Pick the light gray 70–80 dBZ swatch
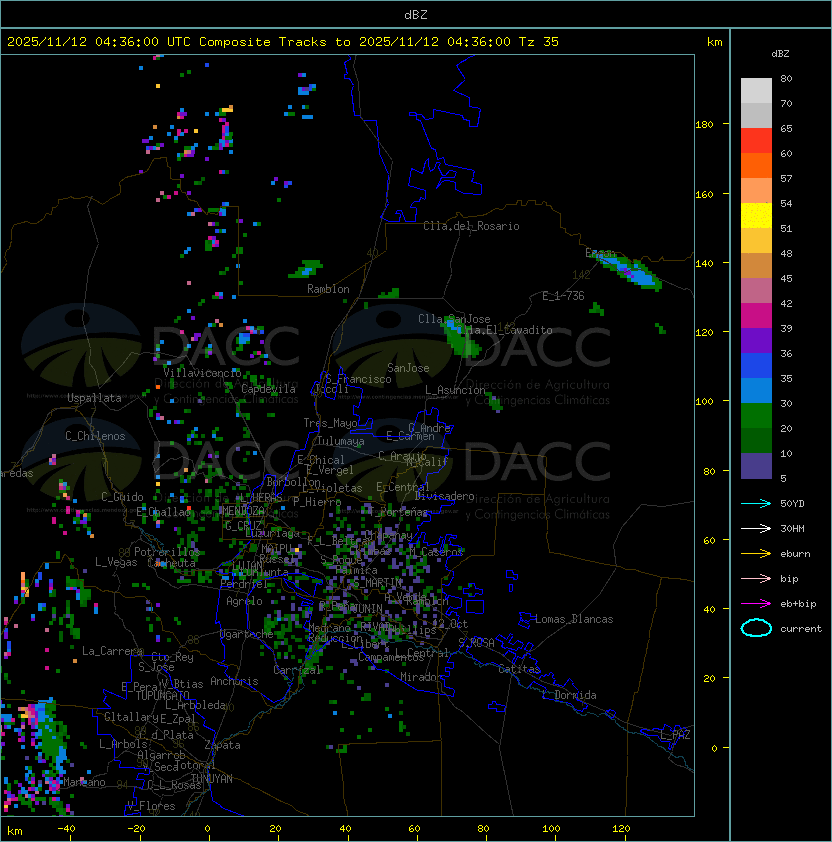The image size is (832, 842). [x=756, y=90]
